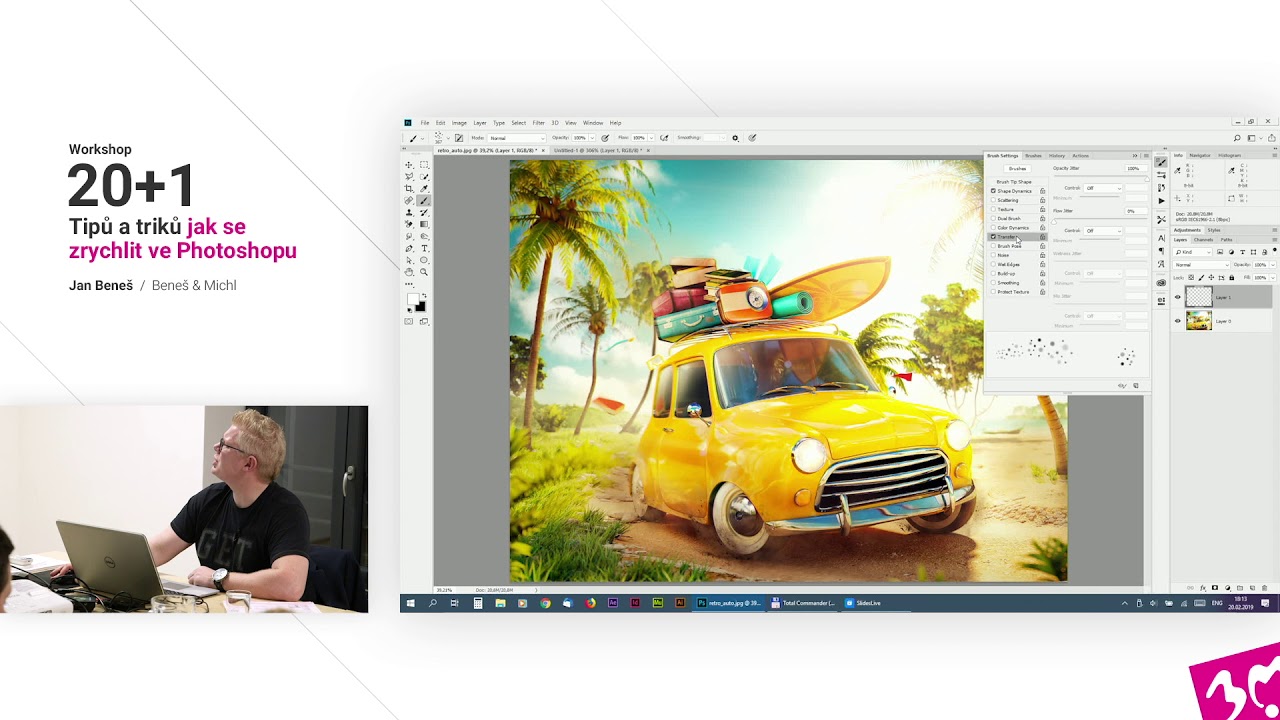Click the Flow Jitter slider handle
Image resolution: width=1280 pixels, height=720 pixels.
[1054, 222]
